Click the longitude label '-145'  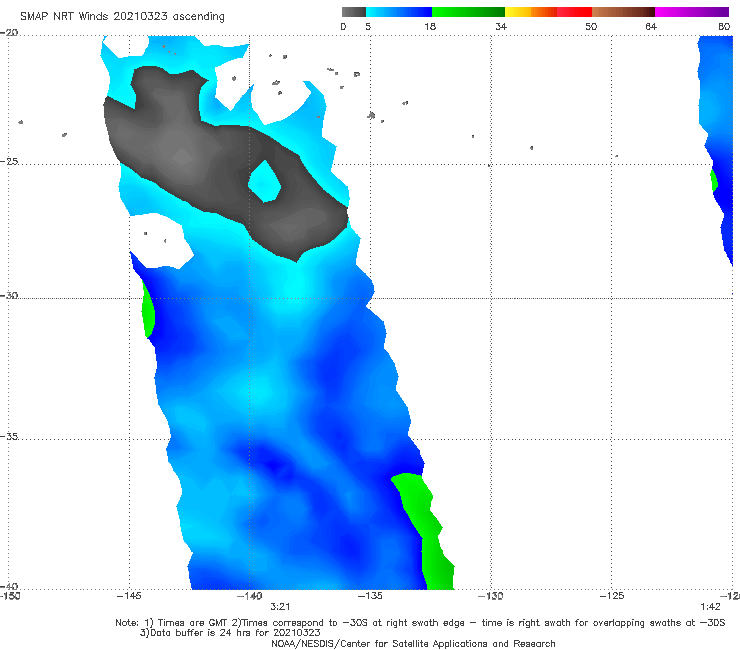click(x=129, y=596)
